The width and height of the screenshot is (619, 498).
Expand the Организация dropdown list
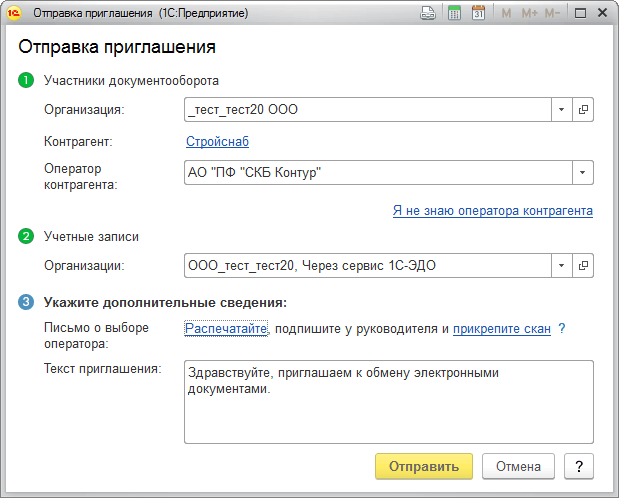point(561,109)
